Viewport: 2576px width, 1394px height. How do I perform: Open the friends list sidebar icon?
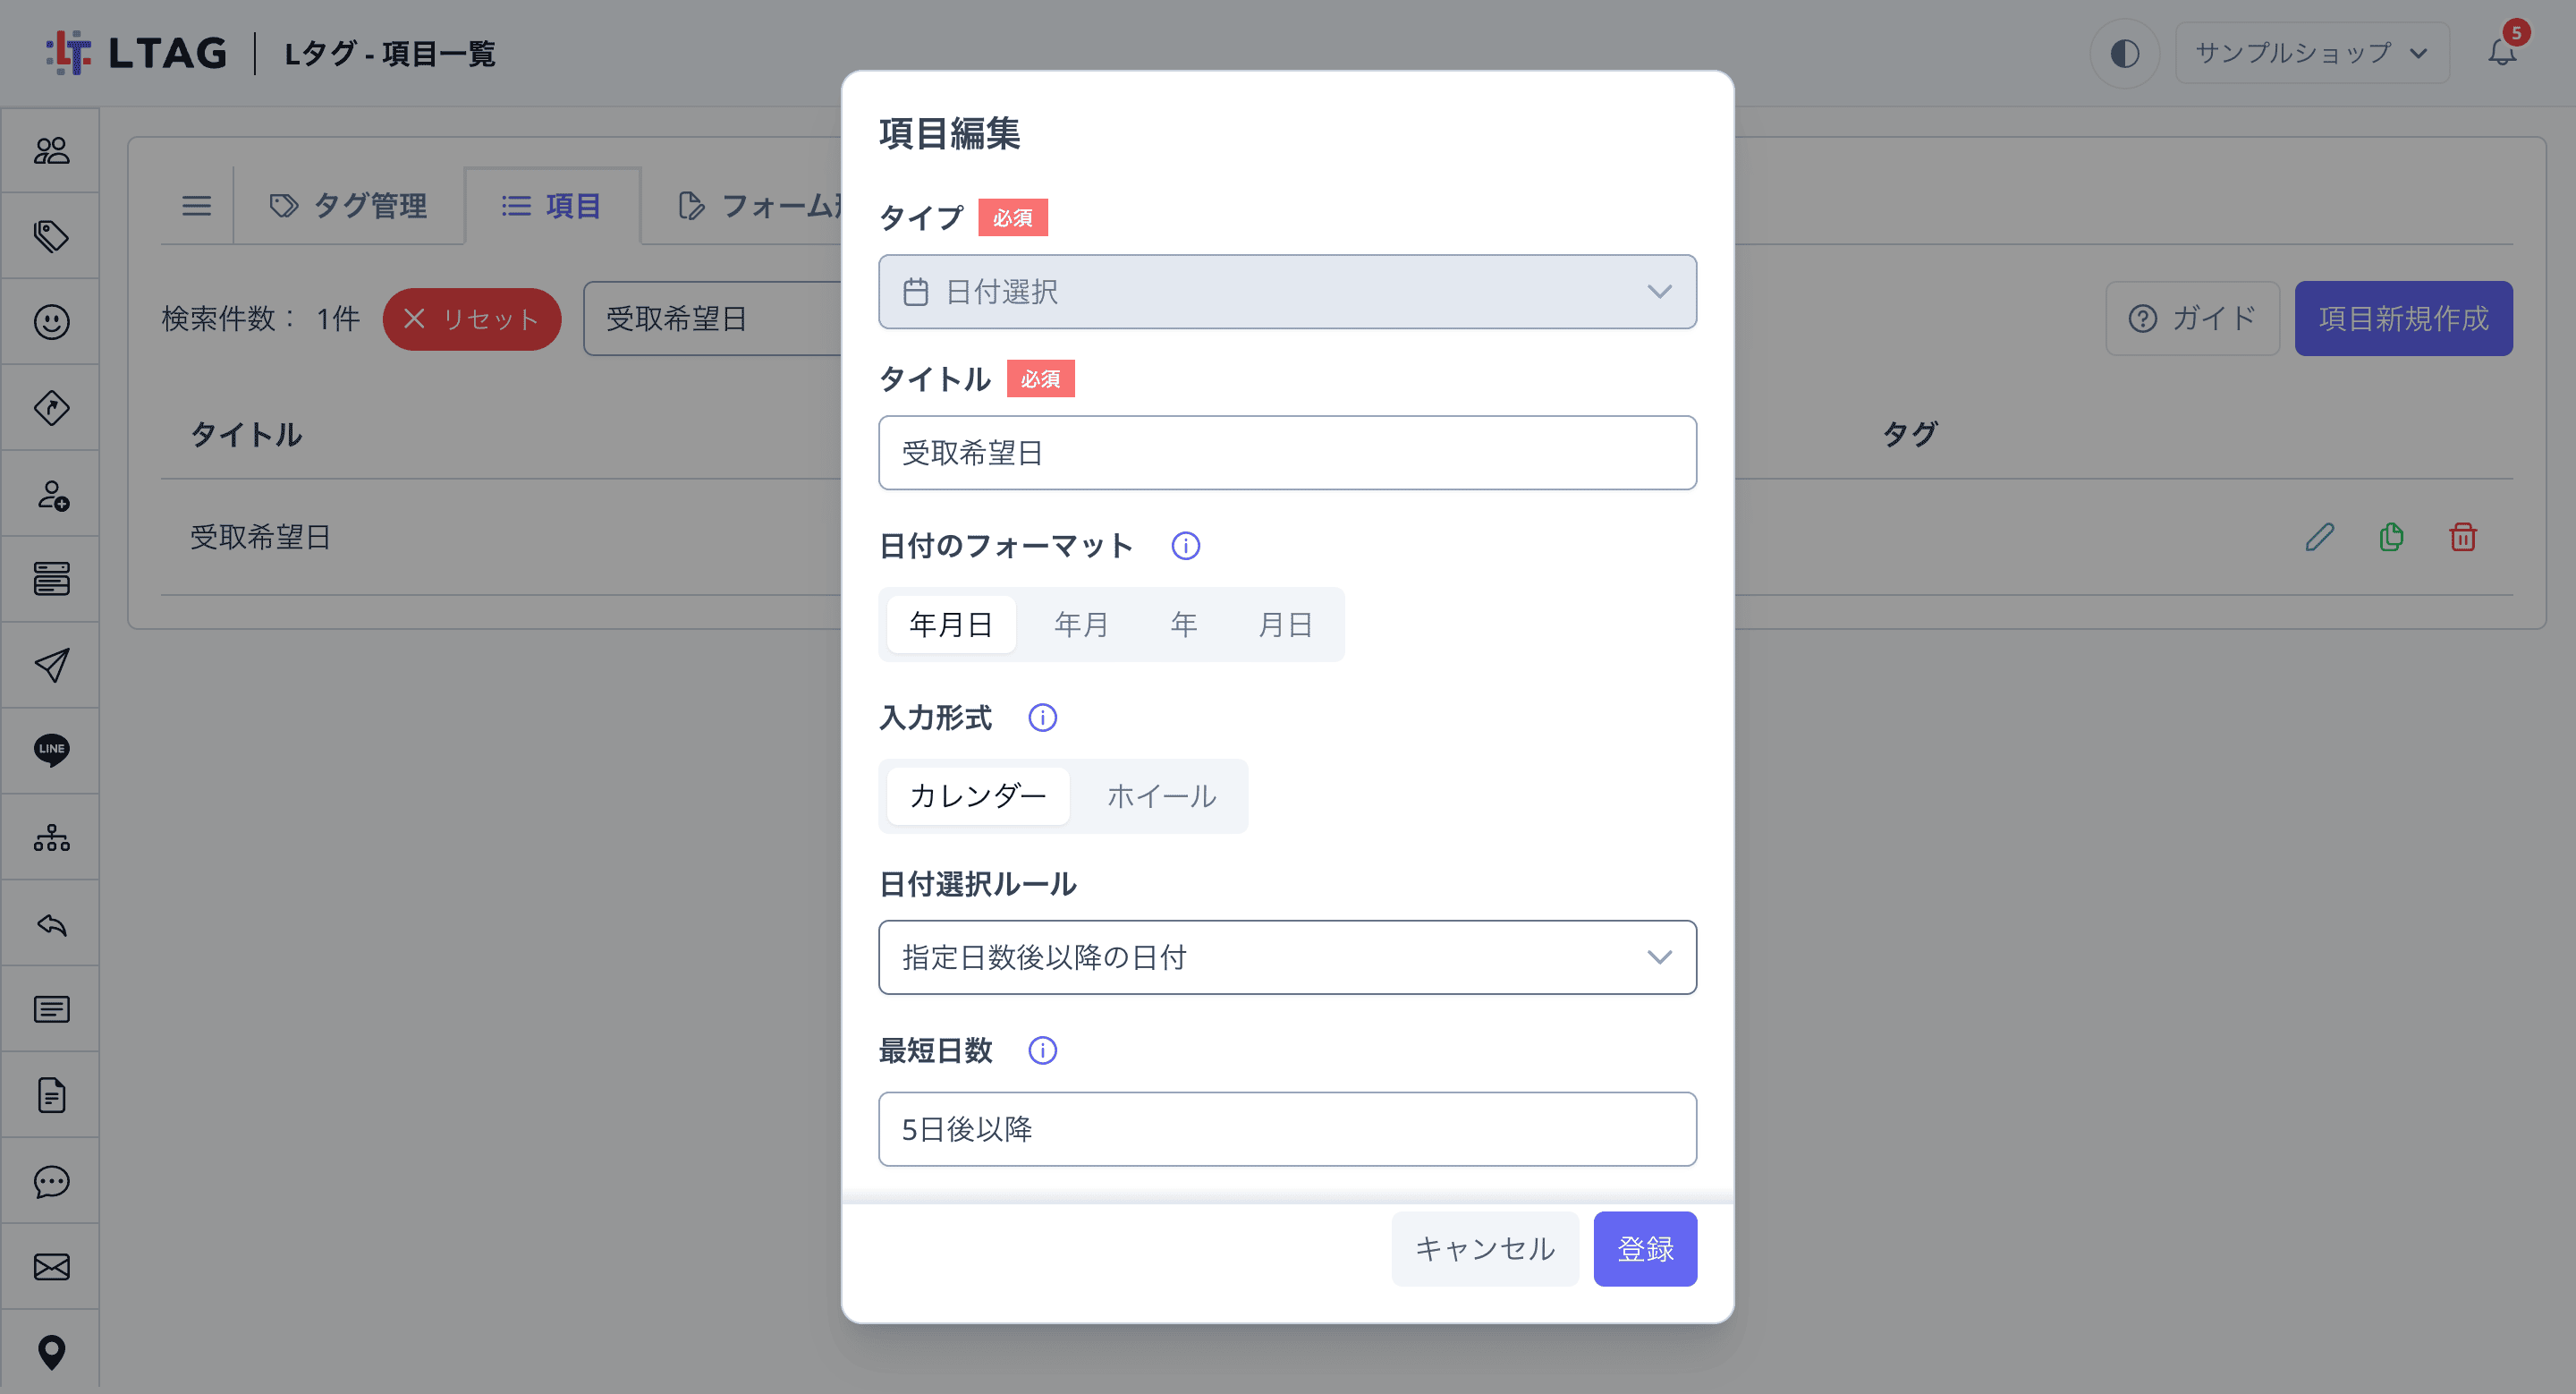pos(51,150)
